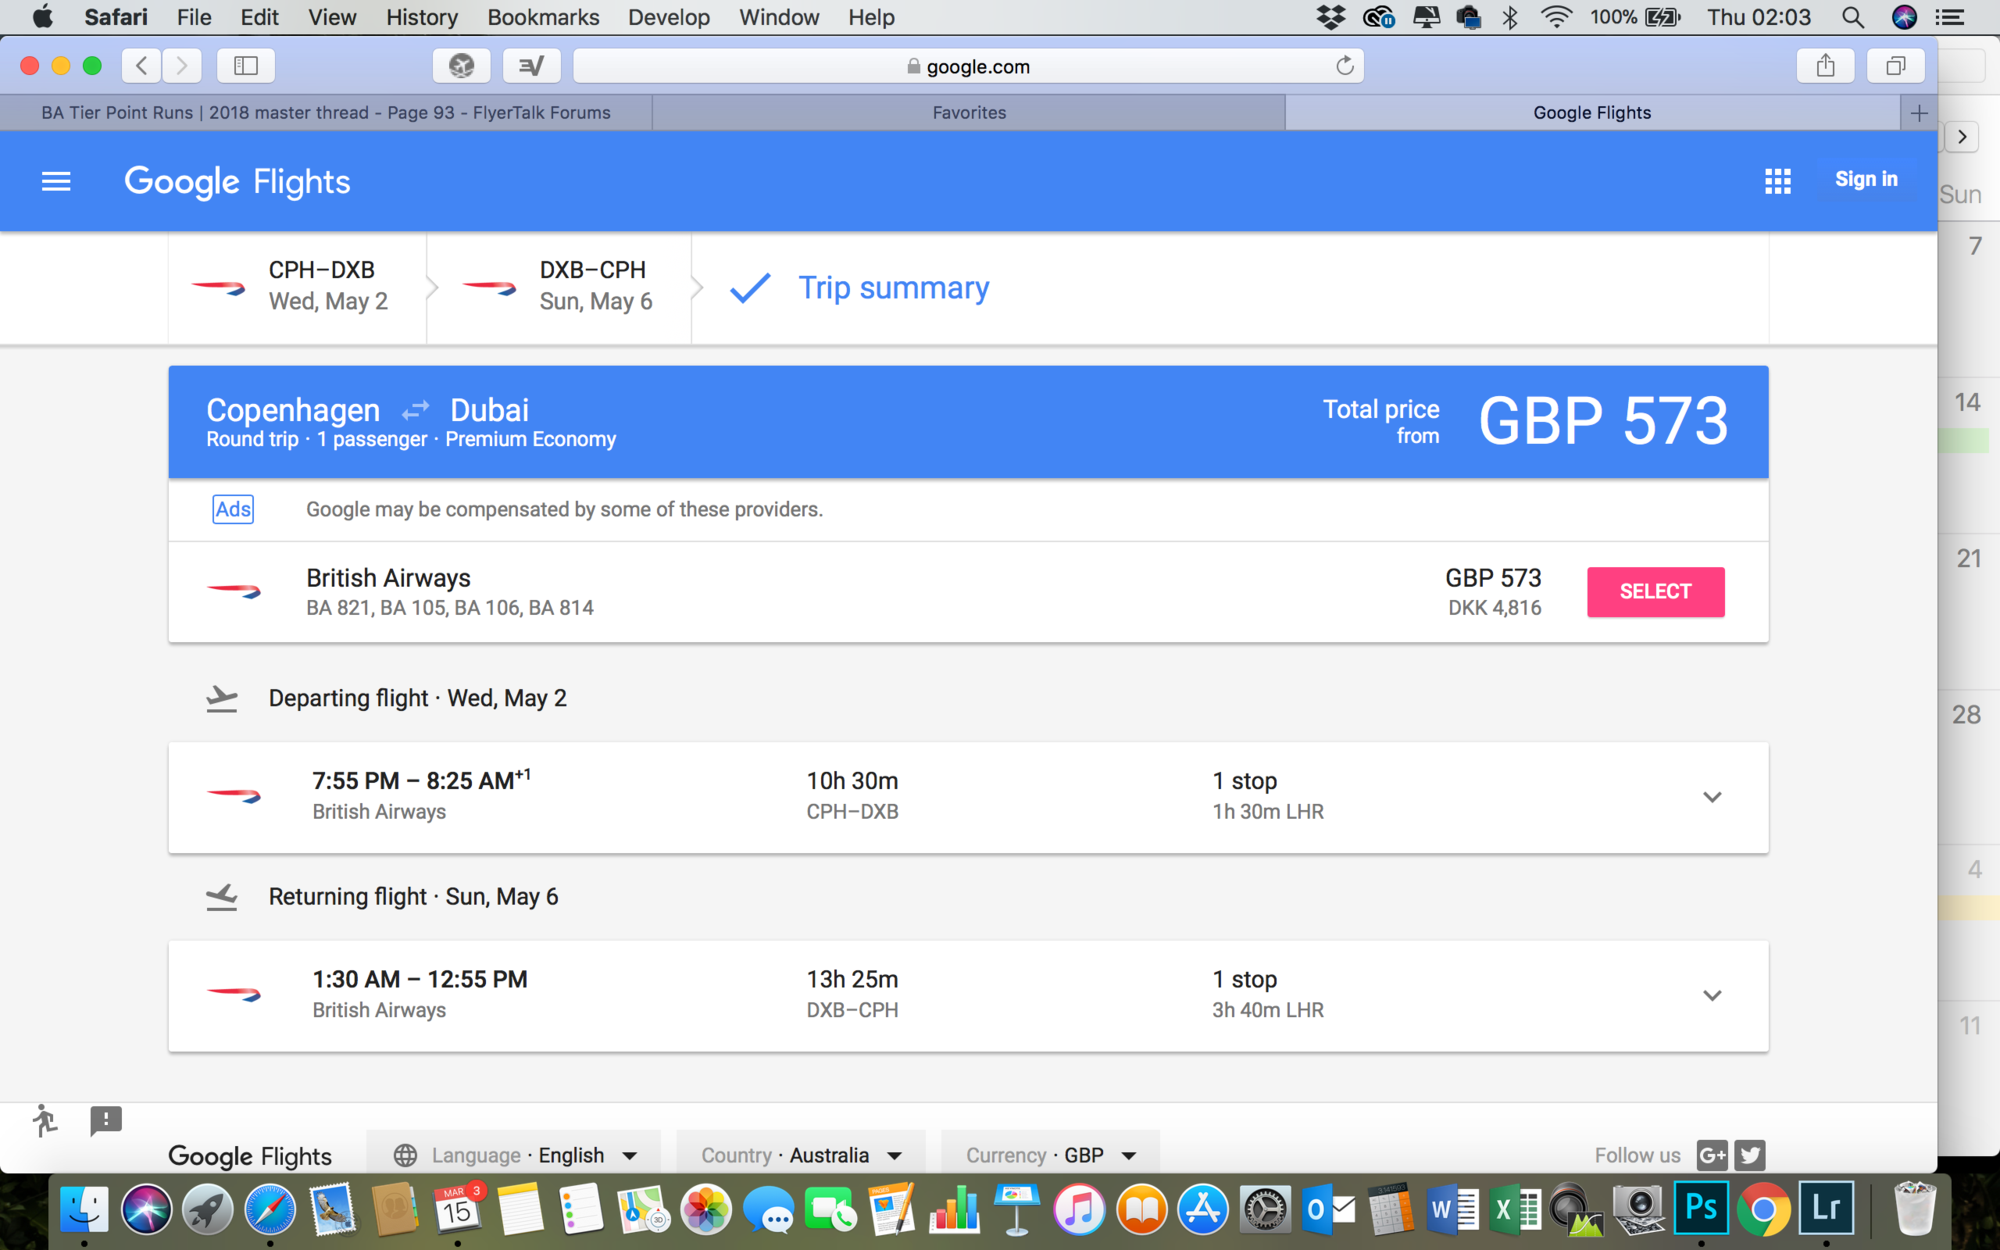
Task: Open the Country Australia dropdown
Action: pos(801,1155)
